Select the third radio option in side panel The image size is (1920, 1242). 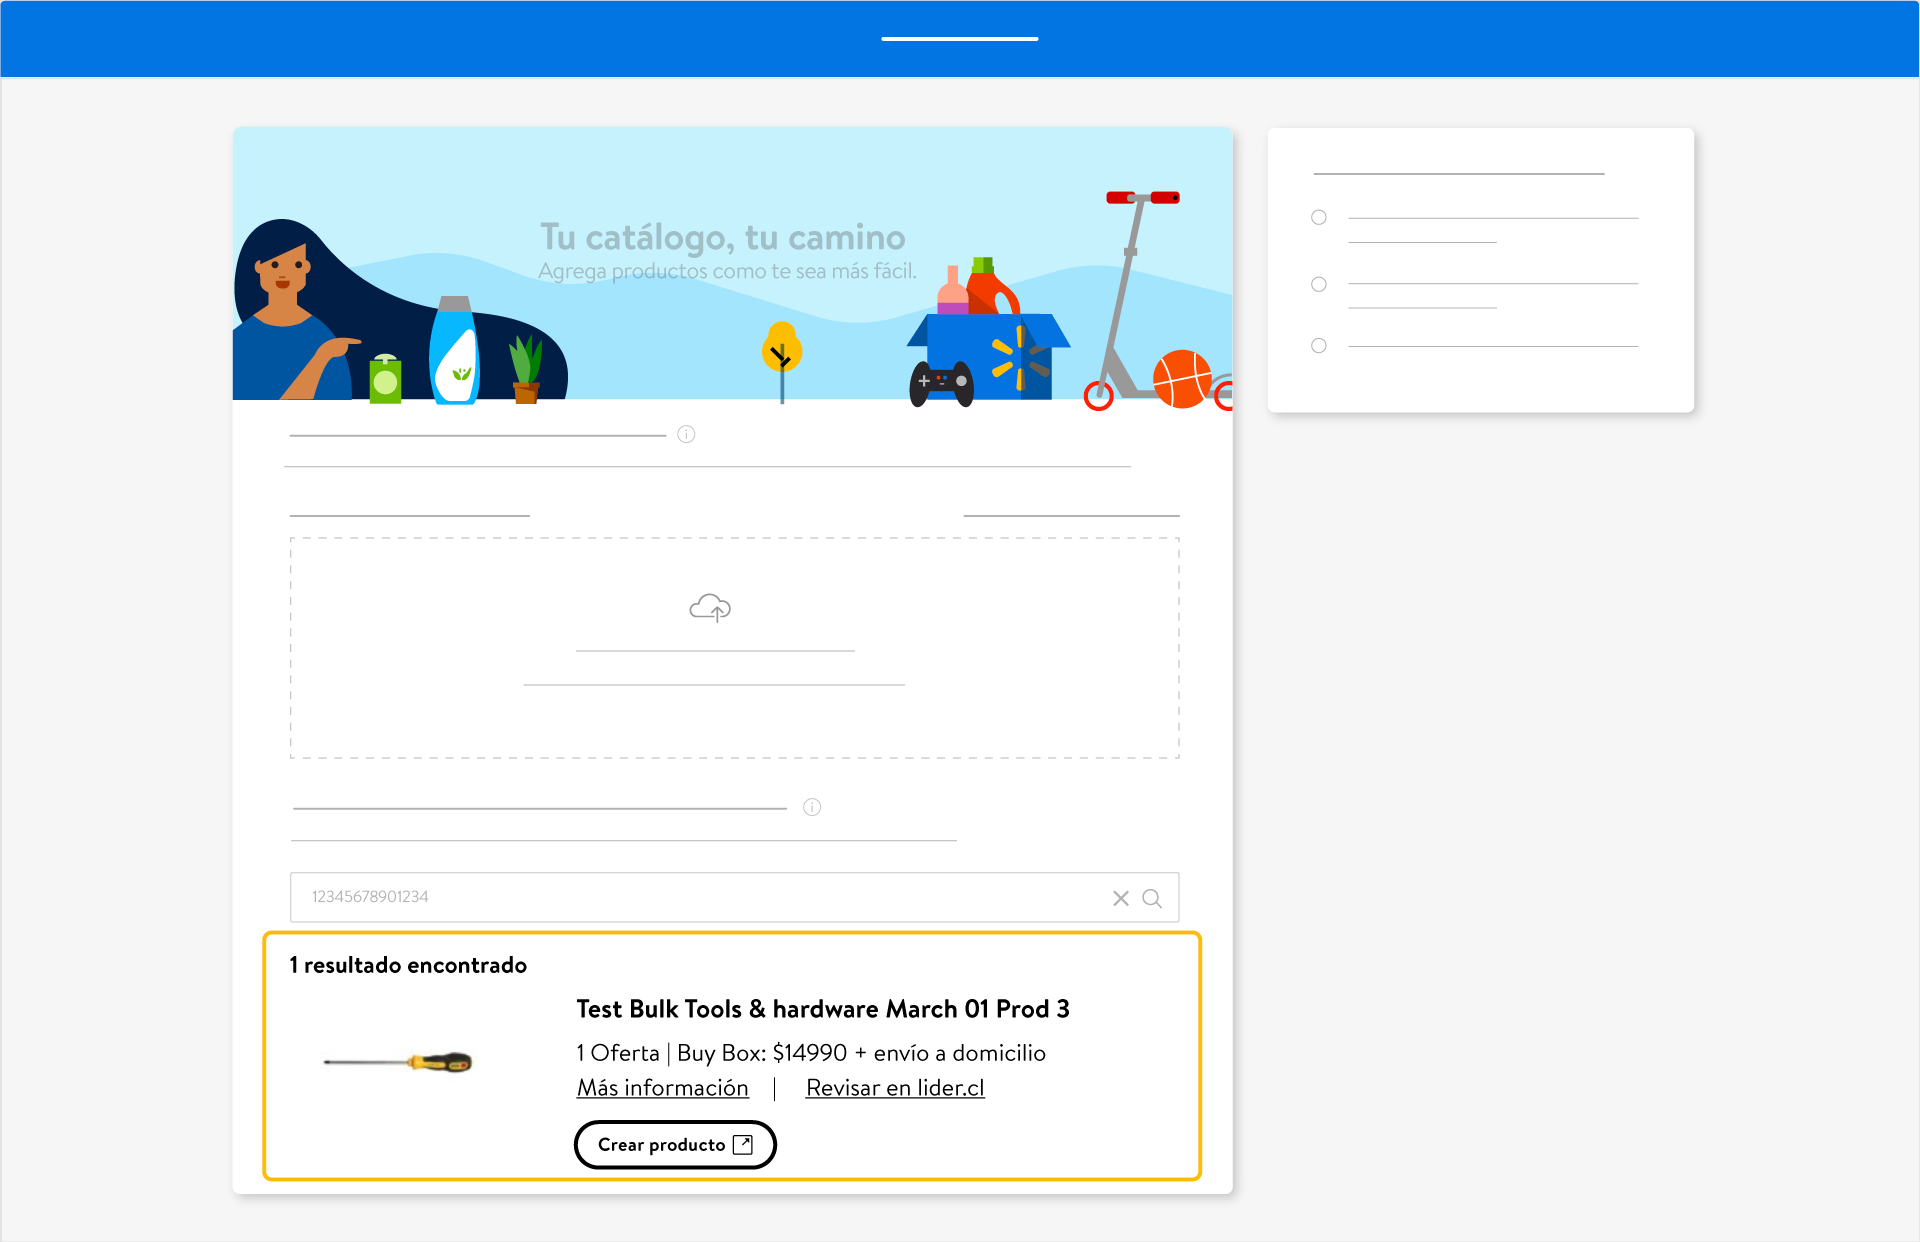tap(1319, 345)
